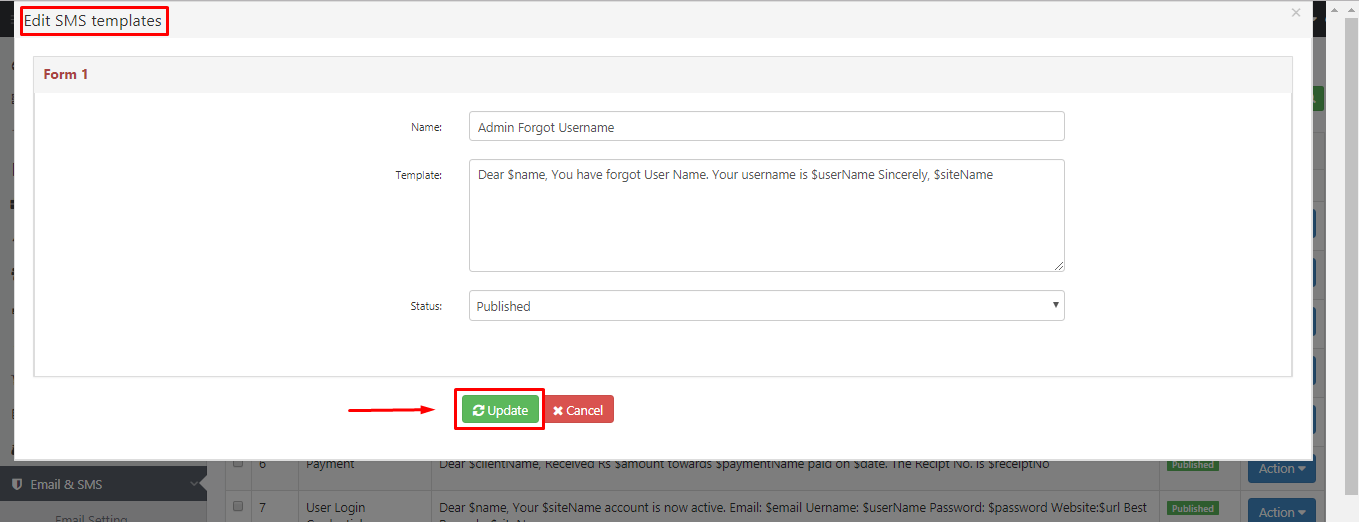Click the Published badge in User Login row
The image size is (1359, 522).
[x=1193, y=508]
